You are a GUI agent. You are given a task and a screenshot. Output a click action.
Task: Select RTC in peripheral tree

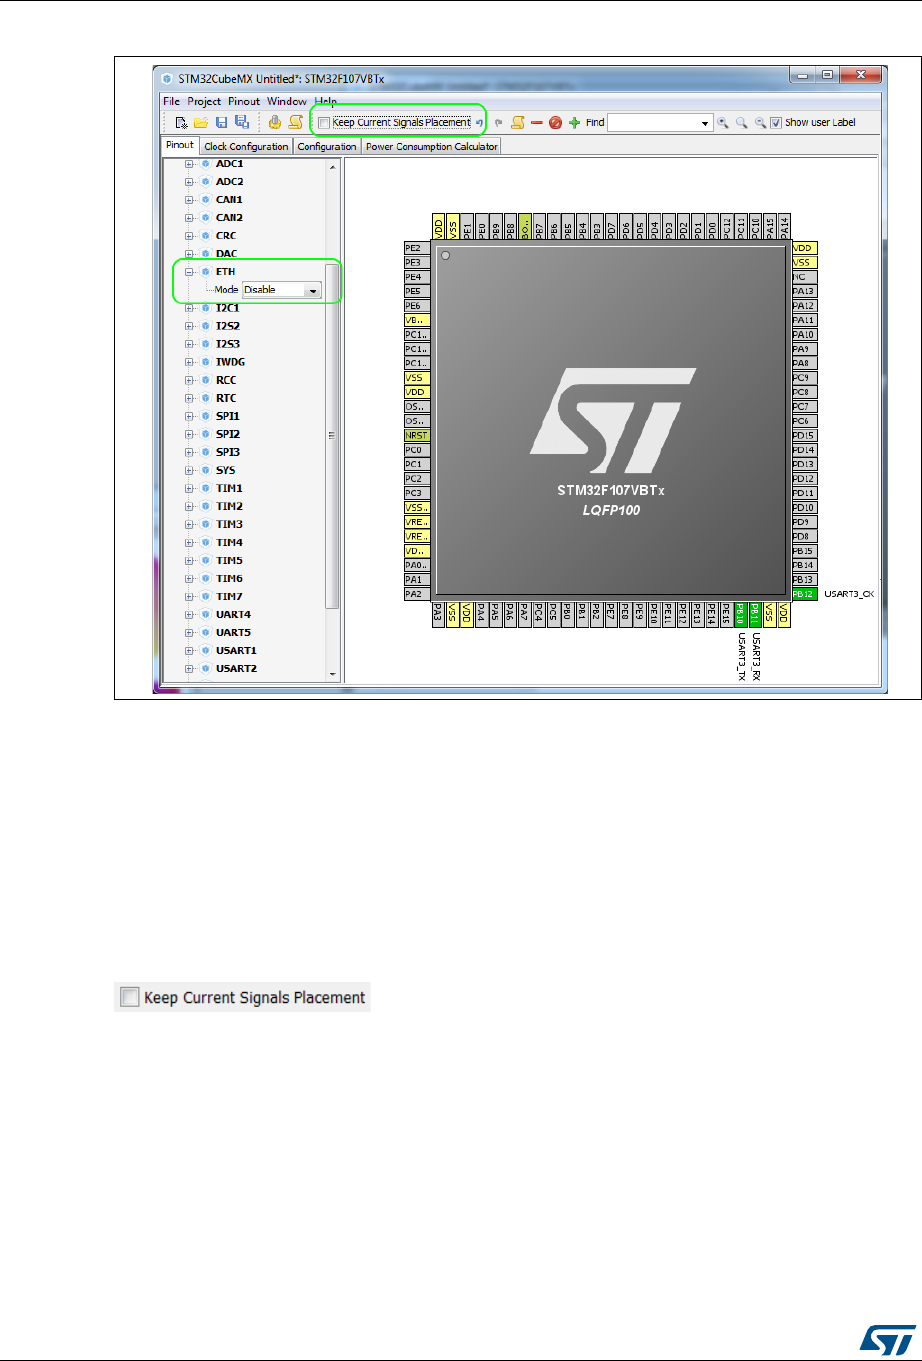(225, 398)
